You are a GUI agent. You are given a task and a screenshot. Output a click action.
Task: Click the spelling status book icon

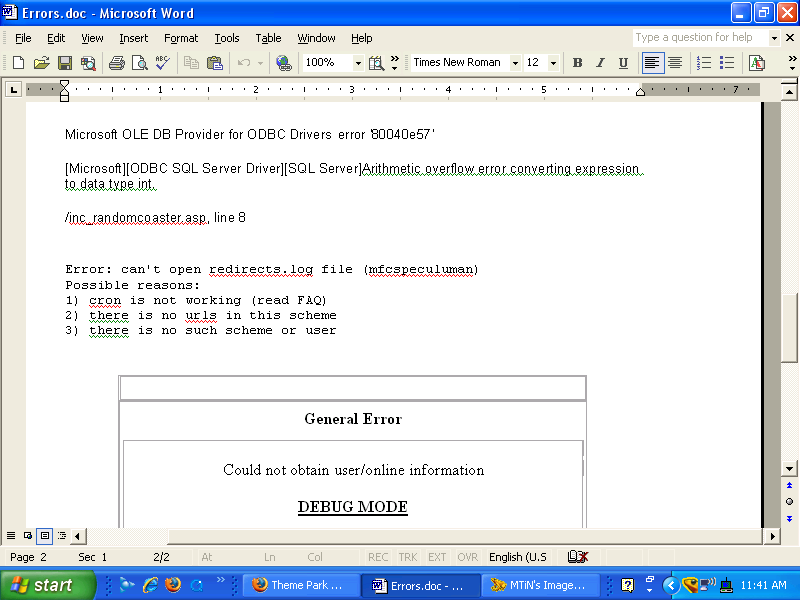[x=578, y=557]
